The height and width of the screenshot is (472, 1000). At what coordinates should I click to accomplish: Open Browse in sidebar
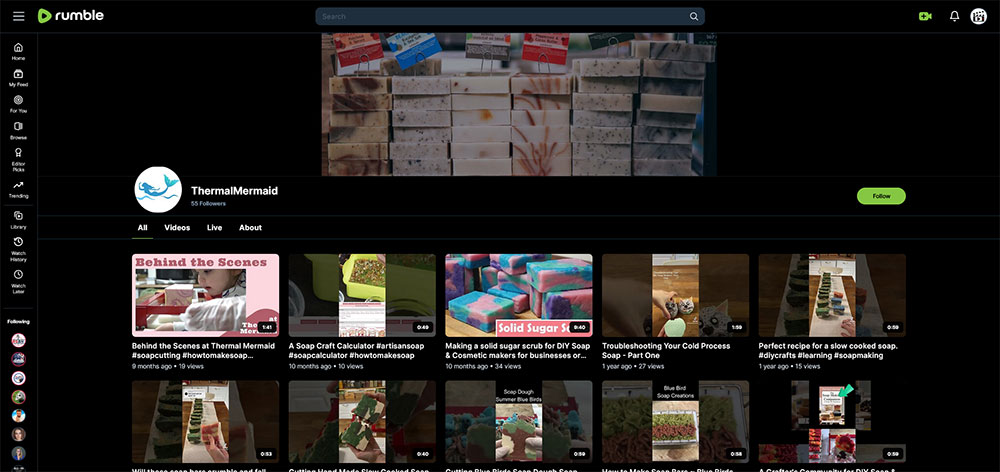(x=18, y=131)
